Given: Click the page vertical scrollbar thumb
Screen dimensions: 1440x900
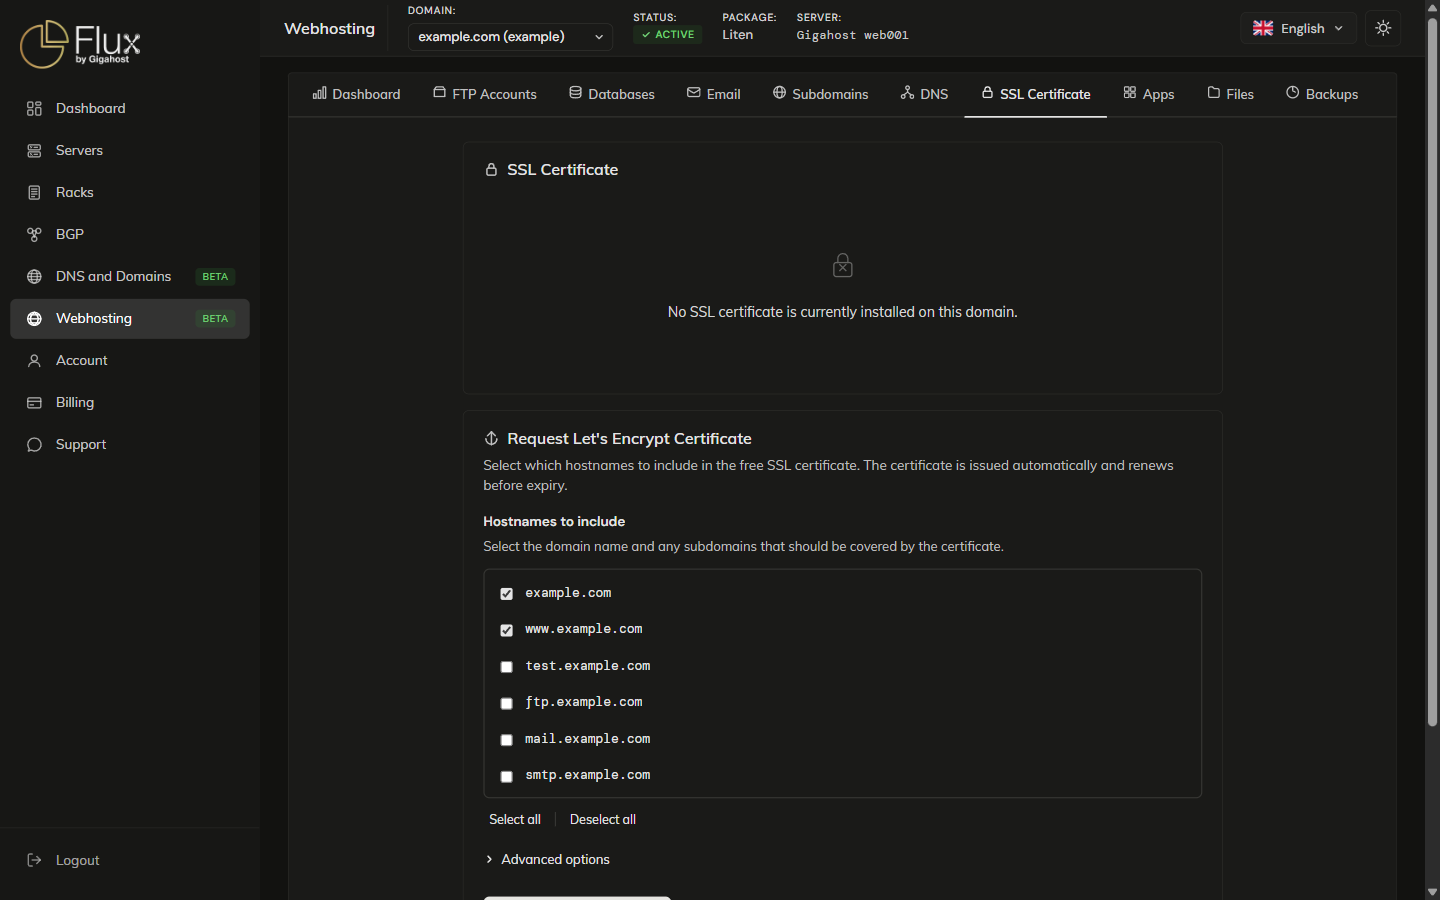Looking at the screenshot, I should pyautogui.click(x=1432, y=372).
